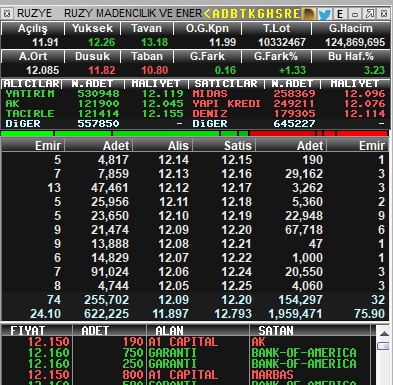Minimize the RUZYE depth window

point(355,14)
